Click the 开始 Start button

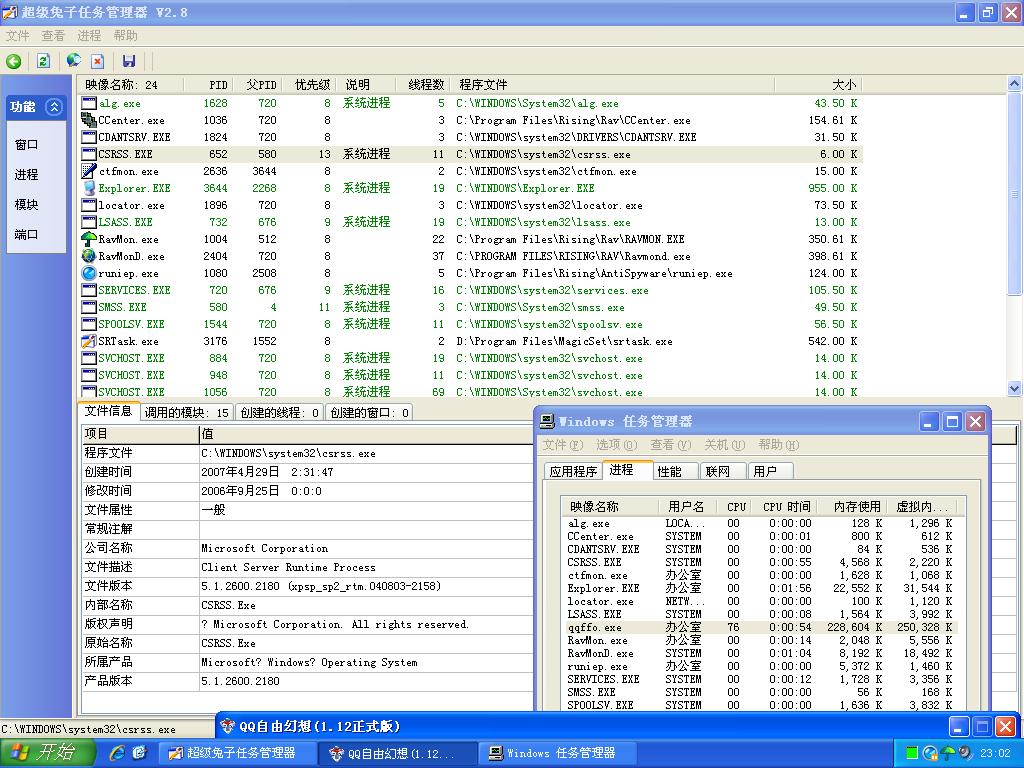47,753
